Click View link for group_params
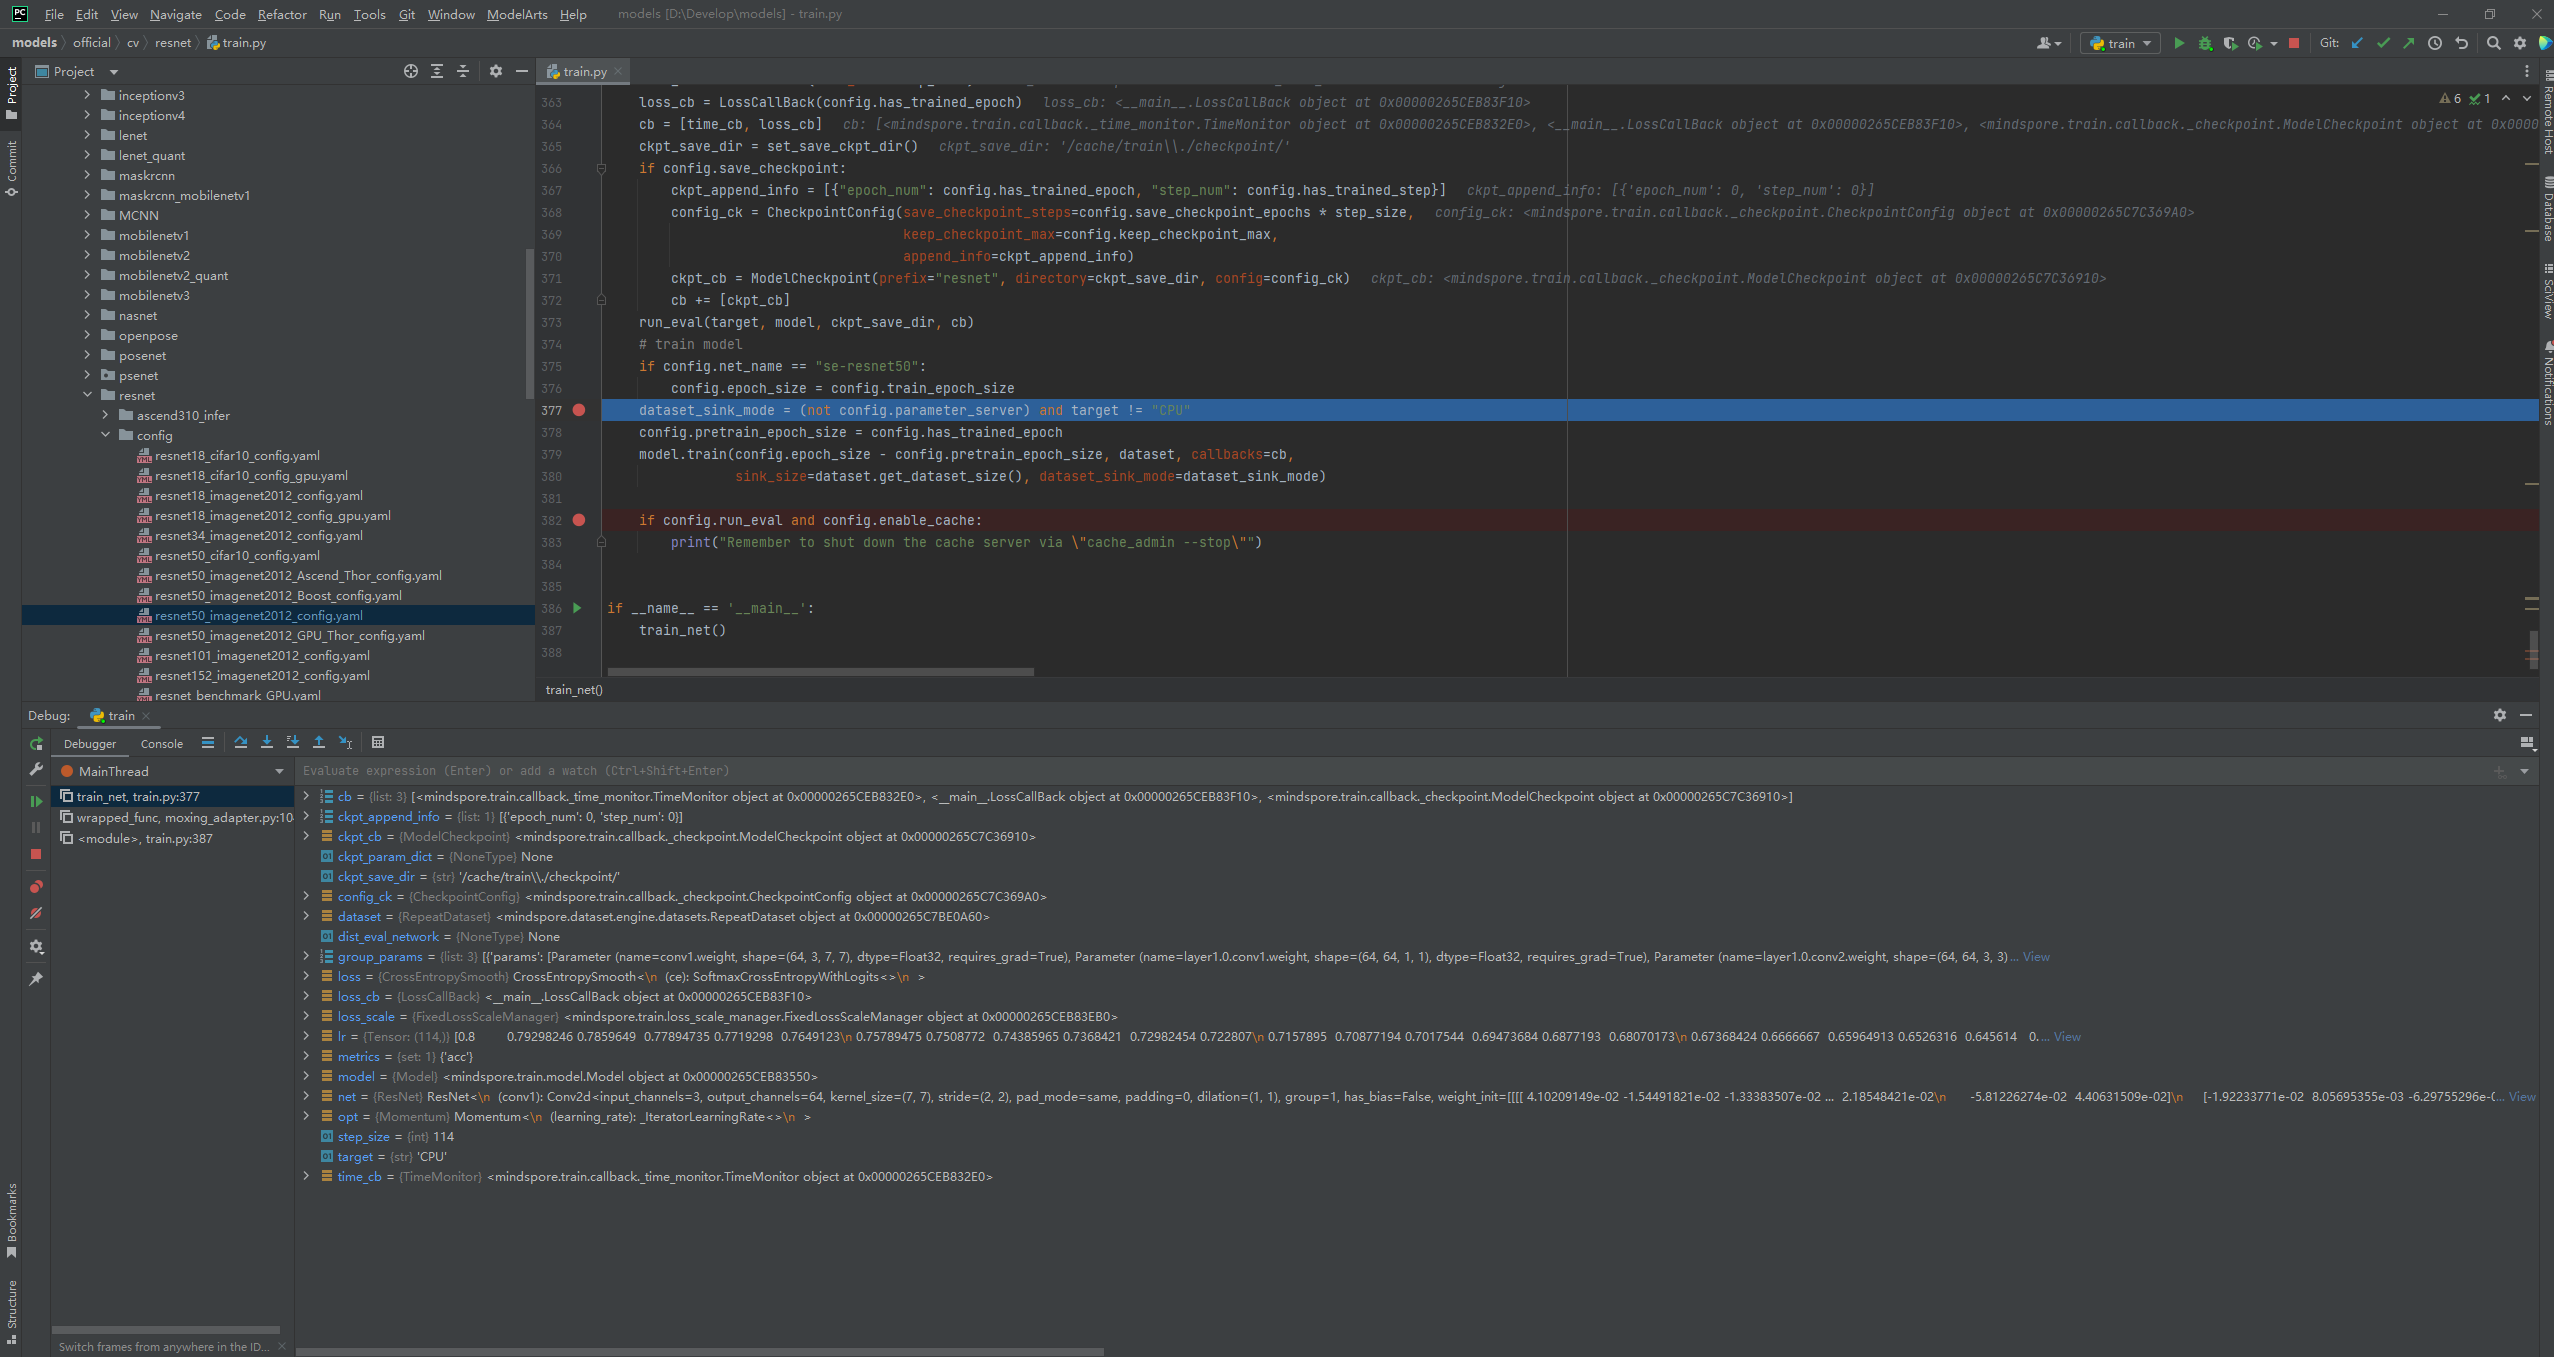The height and width of the screenshot is (1357, 2554). 2036,957
